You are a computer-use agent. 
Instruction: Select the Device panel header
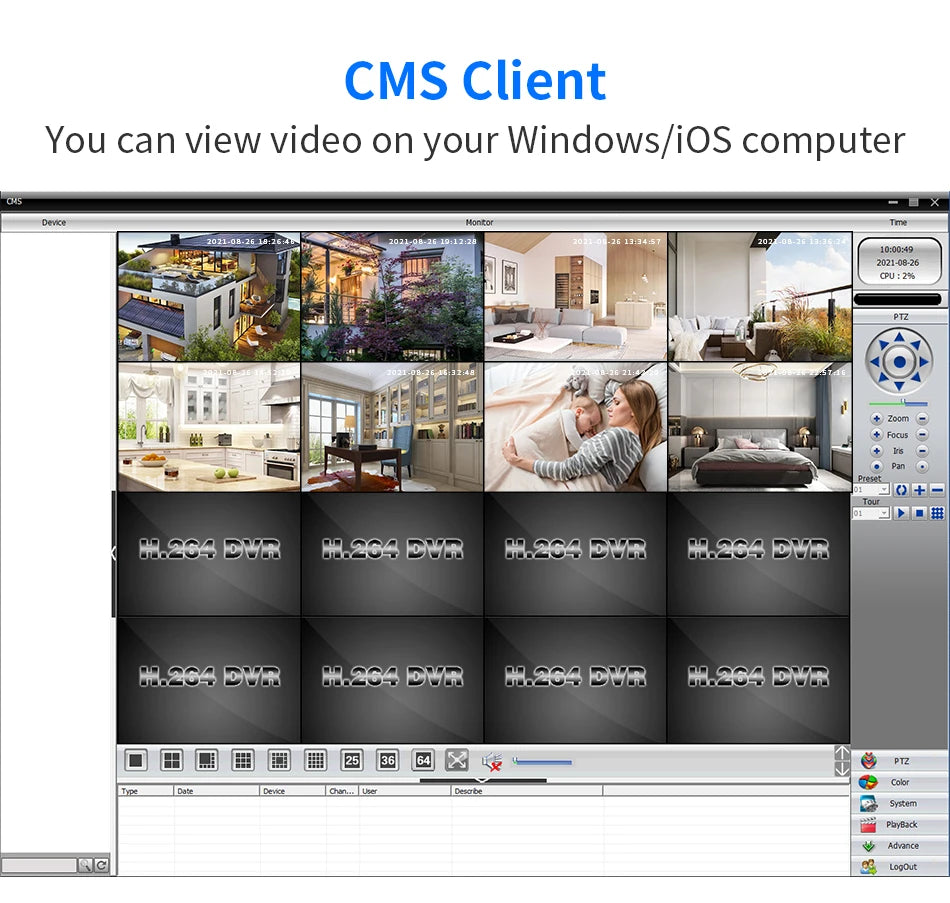tap(54, 222)
